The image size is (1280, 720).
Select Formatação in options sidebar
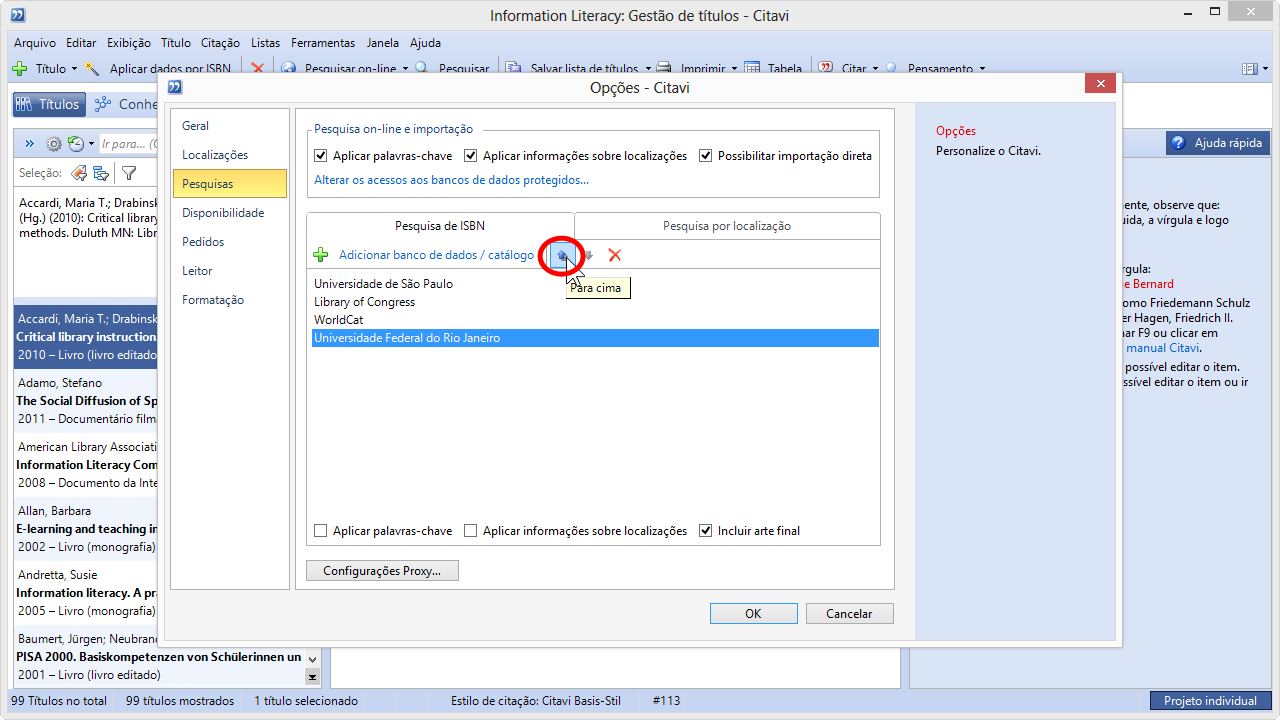(x=230, y=300)
